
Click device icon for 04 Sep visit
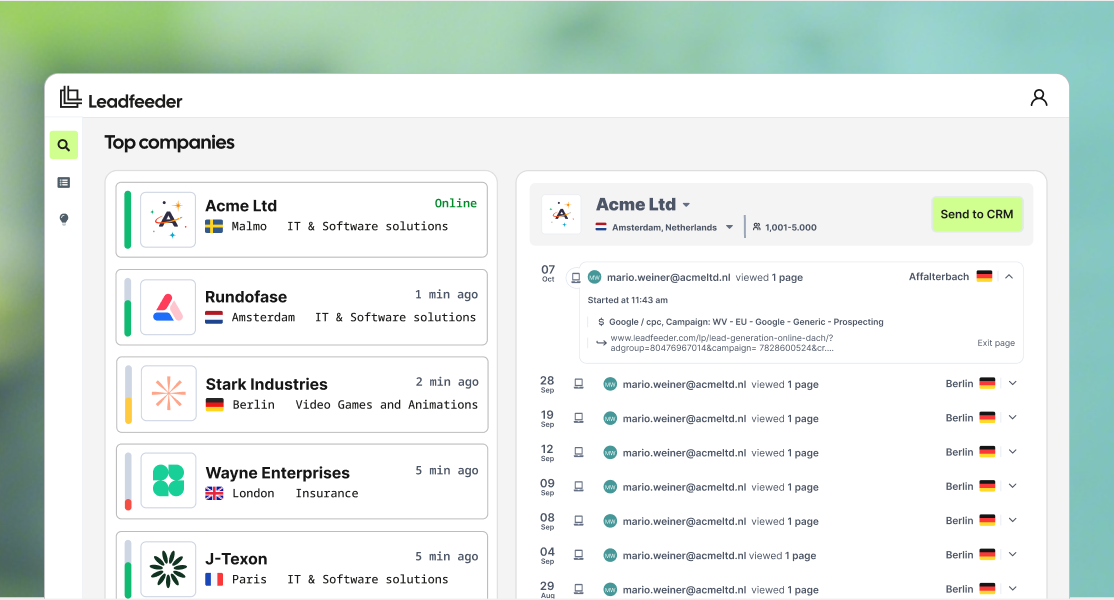tap(578, 555)
